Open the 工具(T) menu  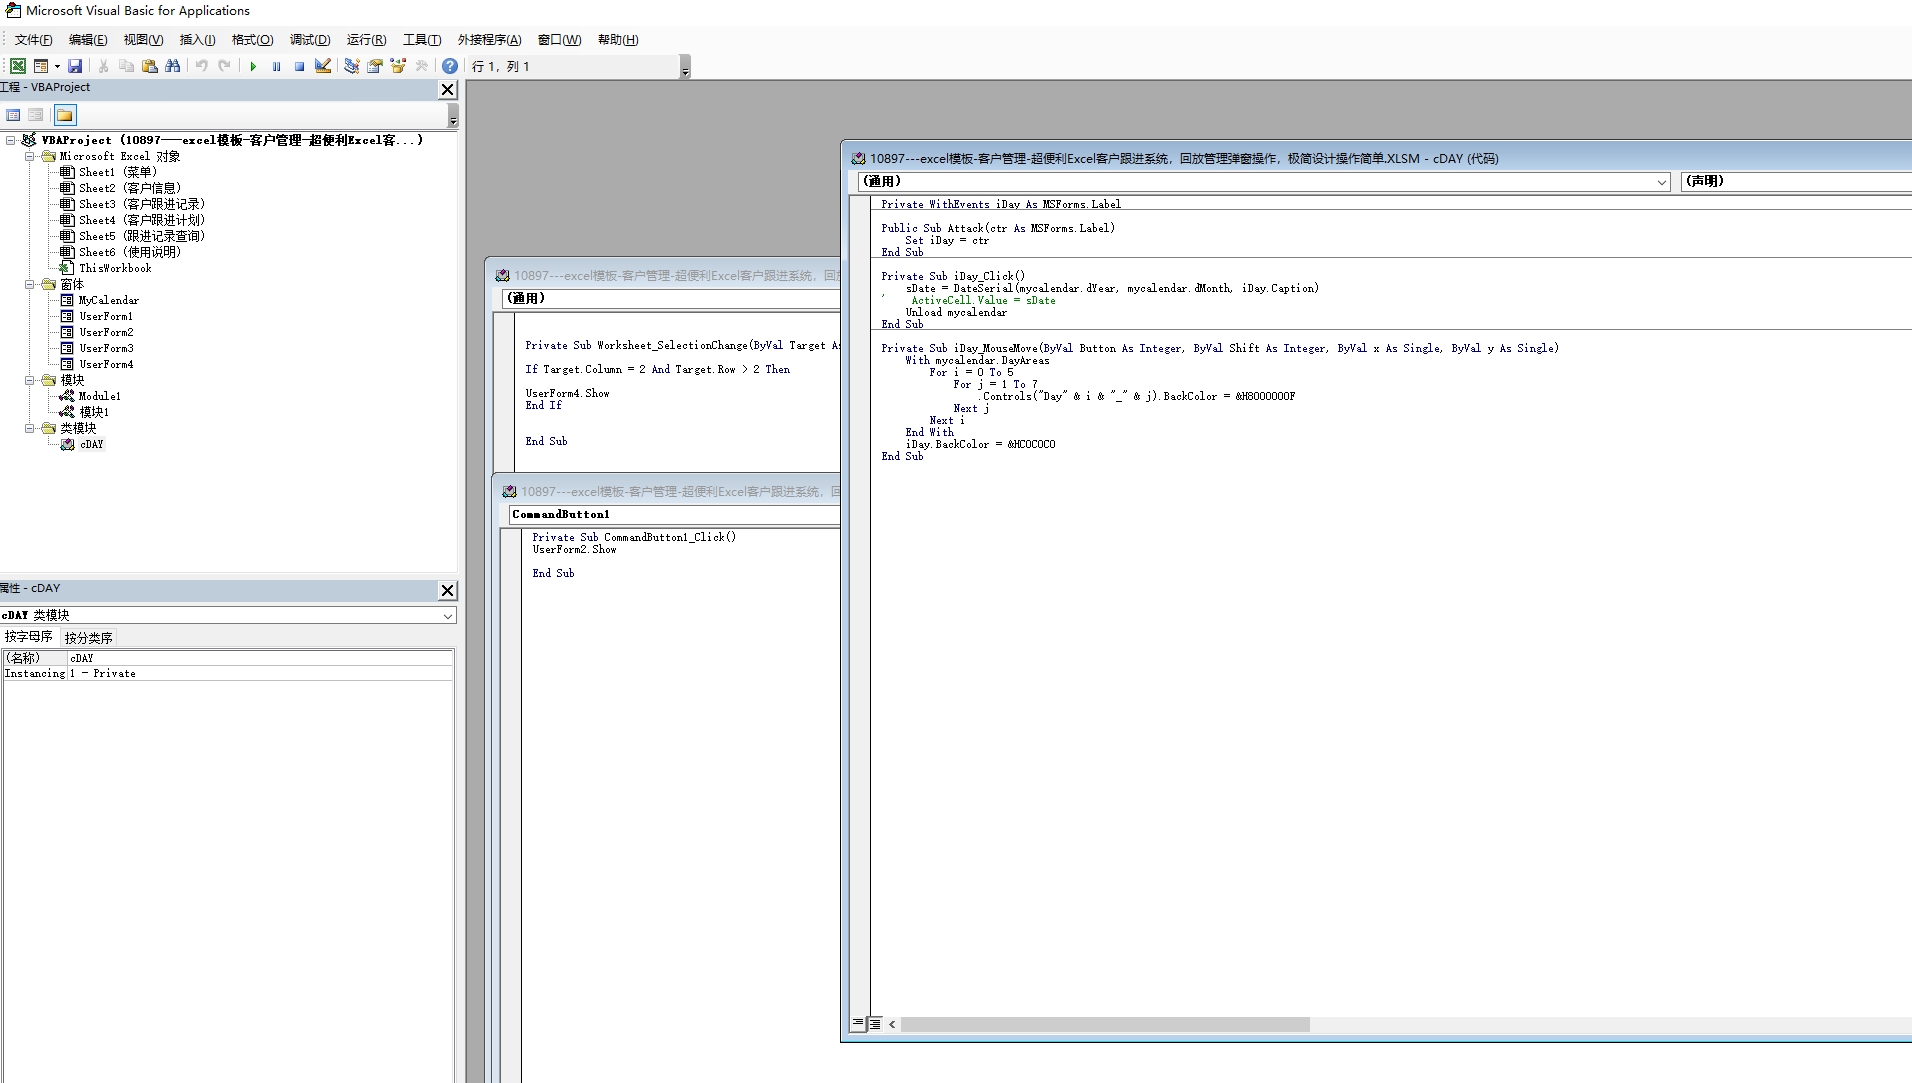coord(422,40)
